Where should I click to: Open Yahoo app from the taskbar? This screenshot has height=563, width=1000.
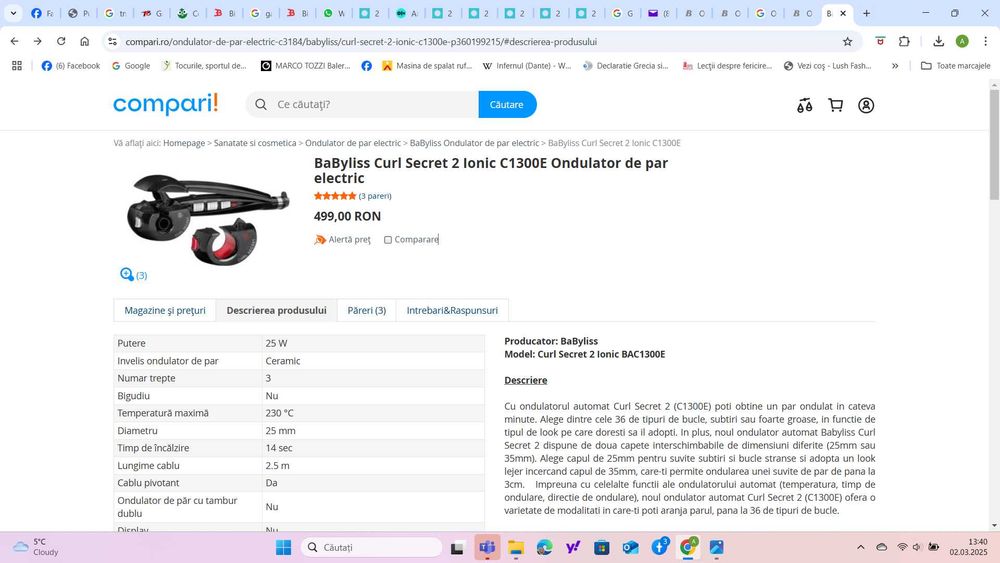(x=573, y=547)
